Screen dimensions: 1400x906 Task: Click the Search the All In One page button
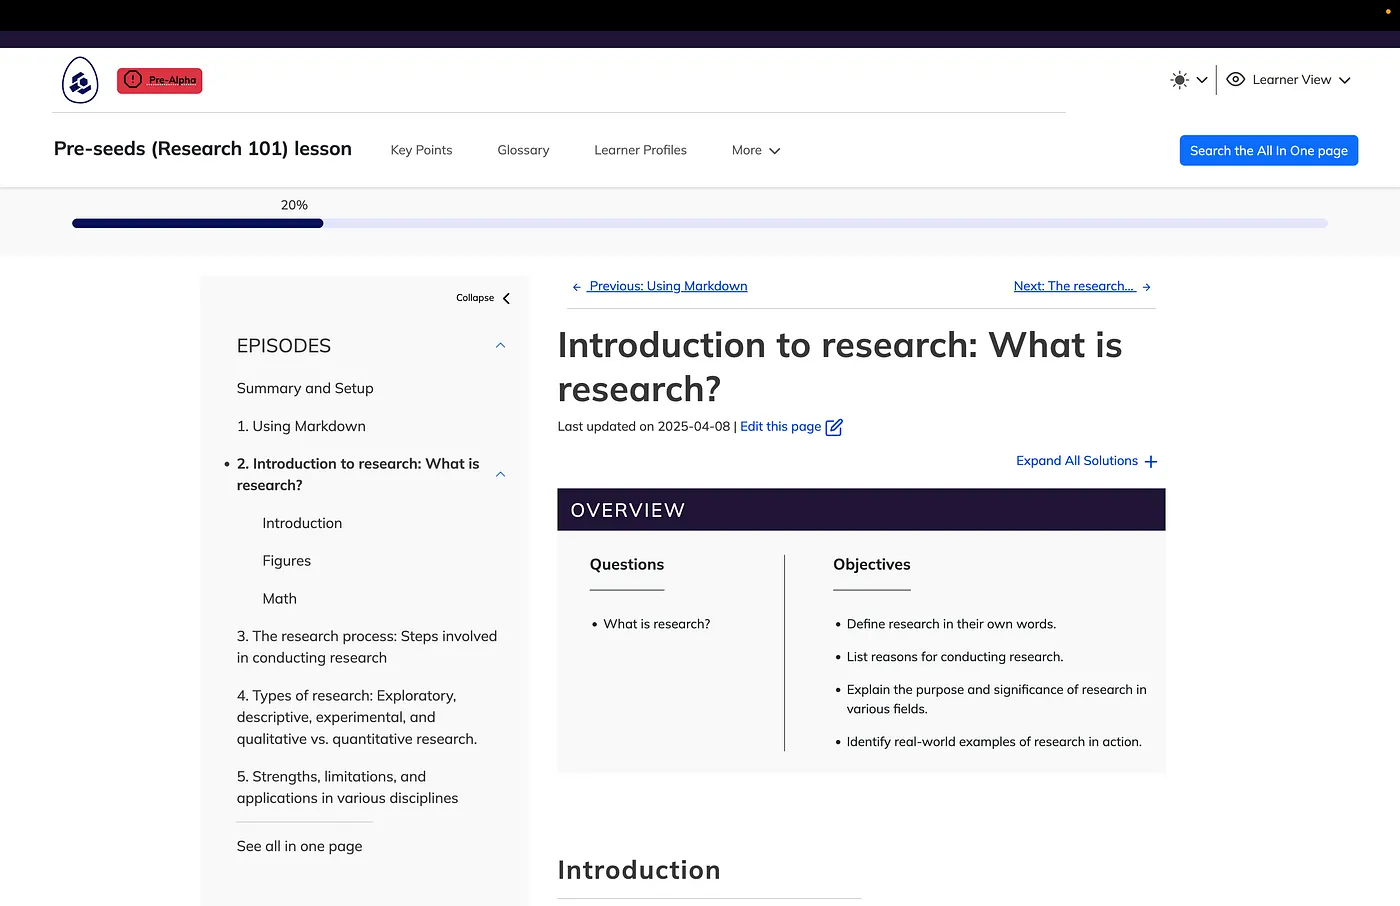click(x=1268, y=150)
